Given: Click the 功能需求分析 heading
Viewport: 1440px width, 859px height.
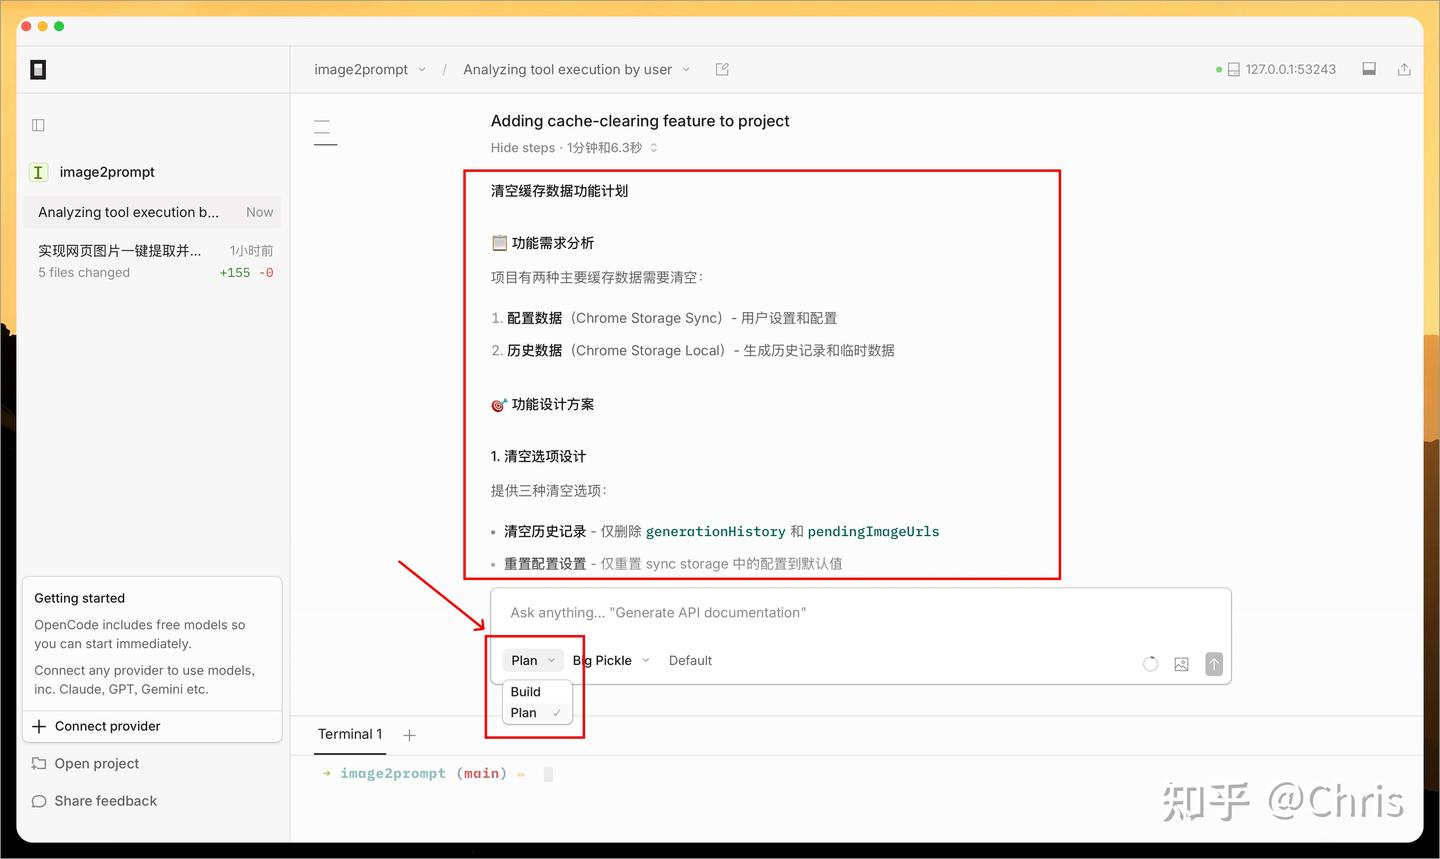Looking at the screenshot, I should 543,243.
